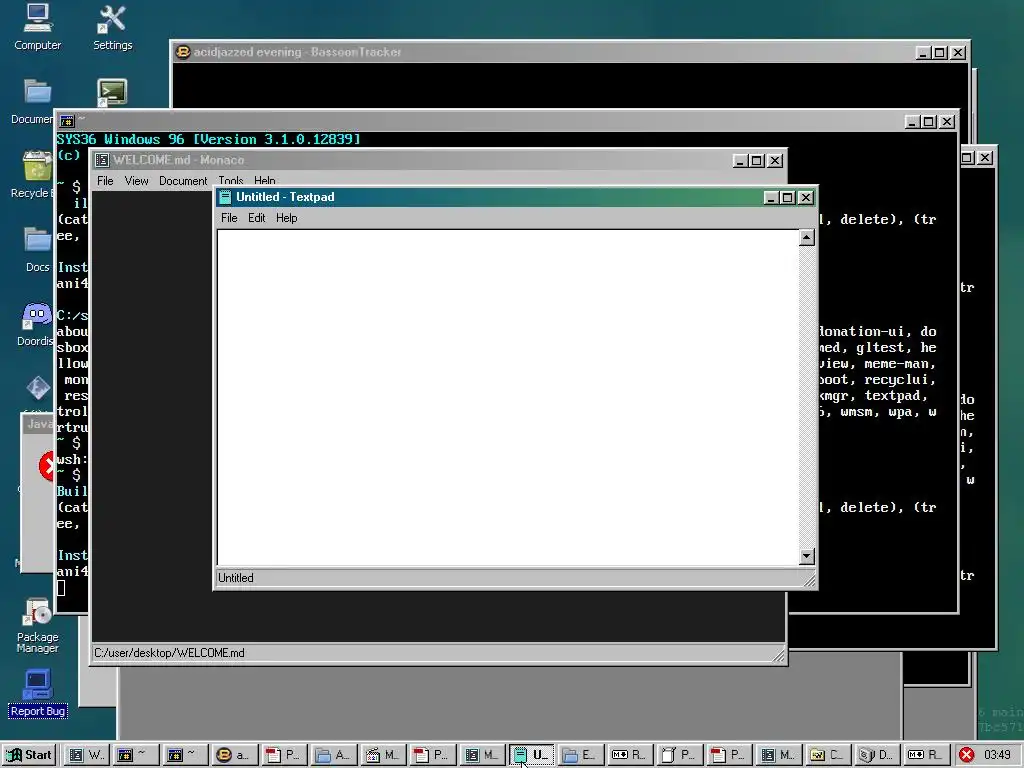This screenshot has height=768, width=1024.
Task: Click the BassoonTracker title bar icon
Action: (x=184, y=52)
